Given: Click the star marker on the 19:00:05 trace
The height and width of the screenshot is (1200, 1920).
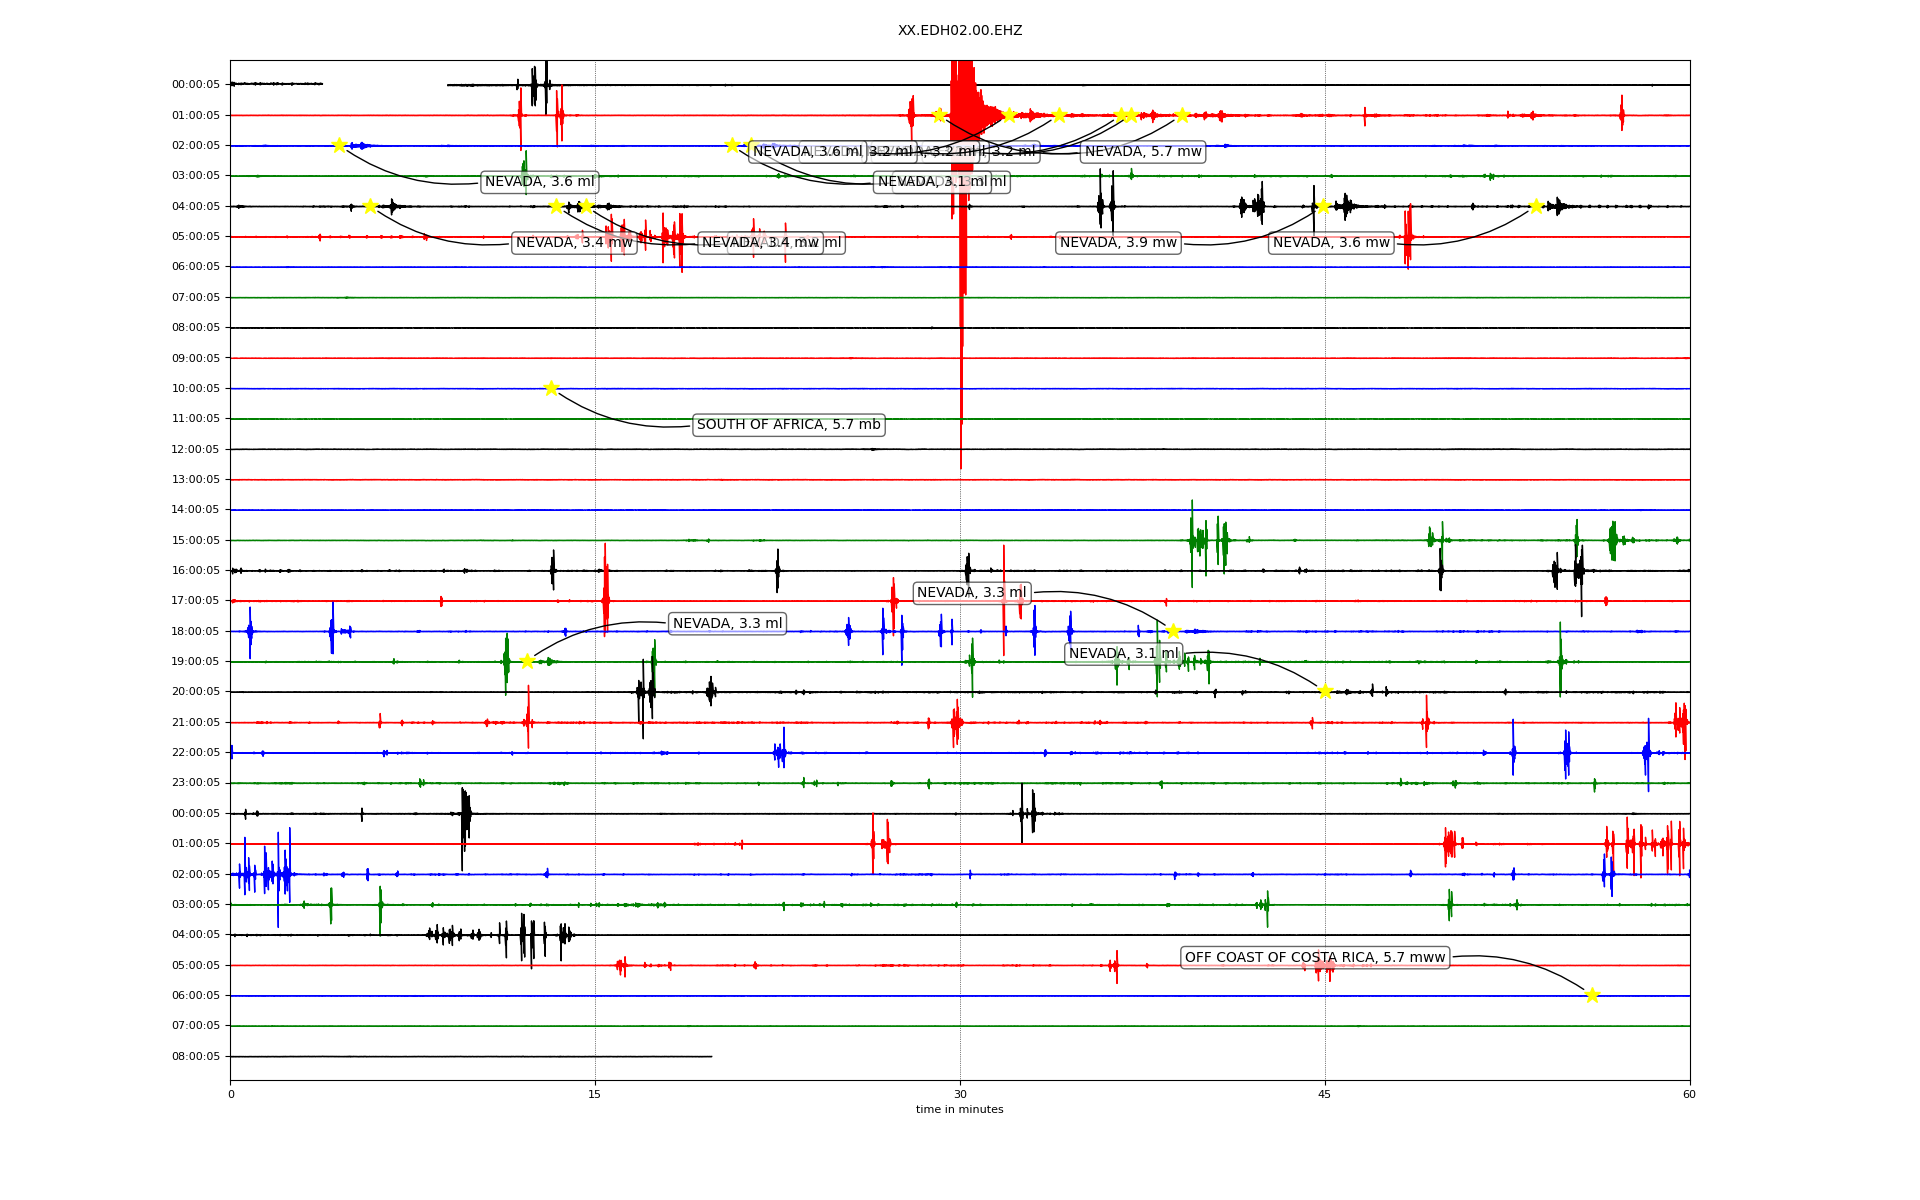Looking at the screenshot, I should coord(527,661).
